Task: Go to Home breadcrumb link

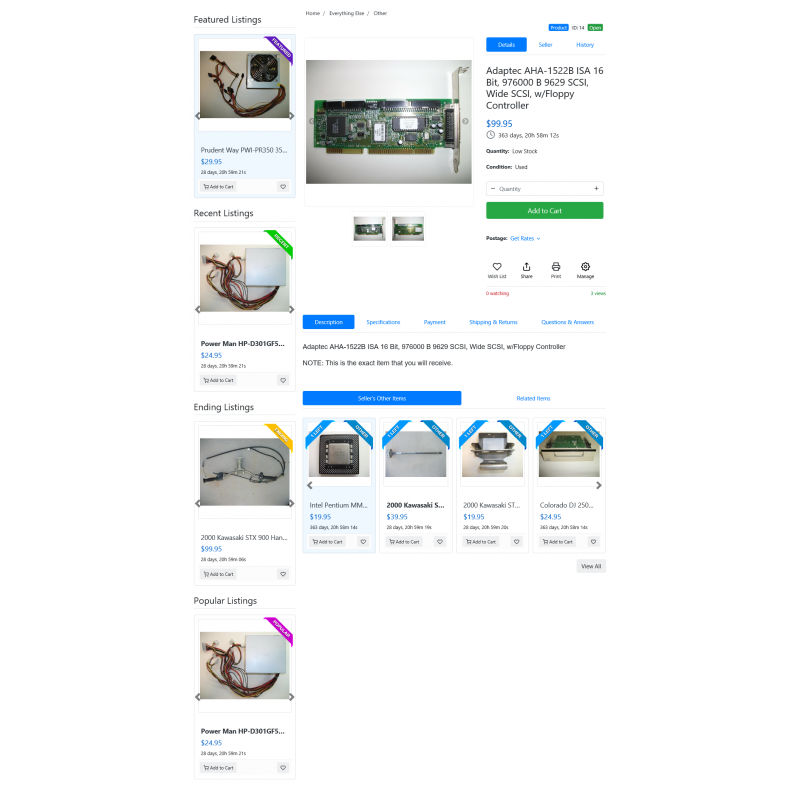Action: tap(313, 13)
